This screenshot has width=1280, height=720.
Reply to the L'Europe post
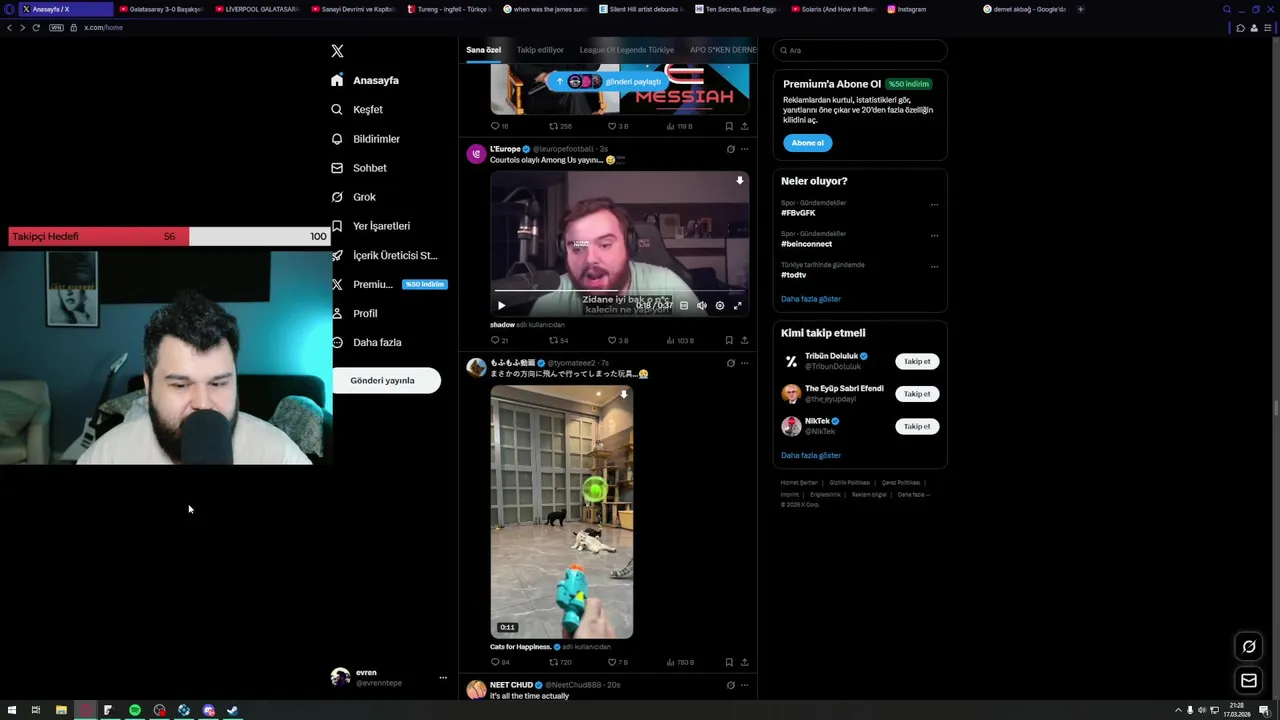pos(499,340)
